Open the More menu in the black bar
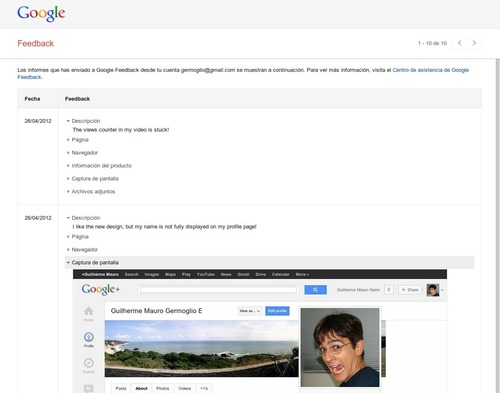500x393 pixels. pos(302,274)
